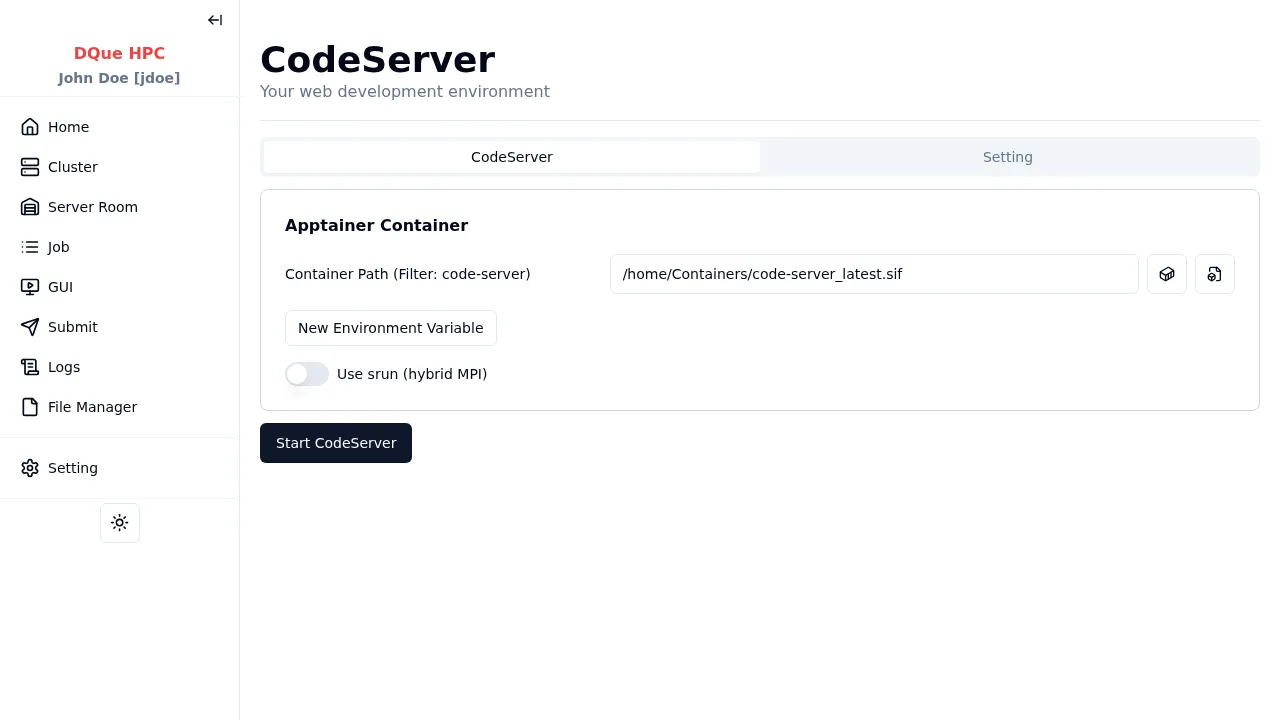The width and height of the screenshot is (1280, 720).
Task: Click the file browse icon beside the container path
Action: point(1214,274)
